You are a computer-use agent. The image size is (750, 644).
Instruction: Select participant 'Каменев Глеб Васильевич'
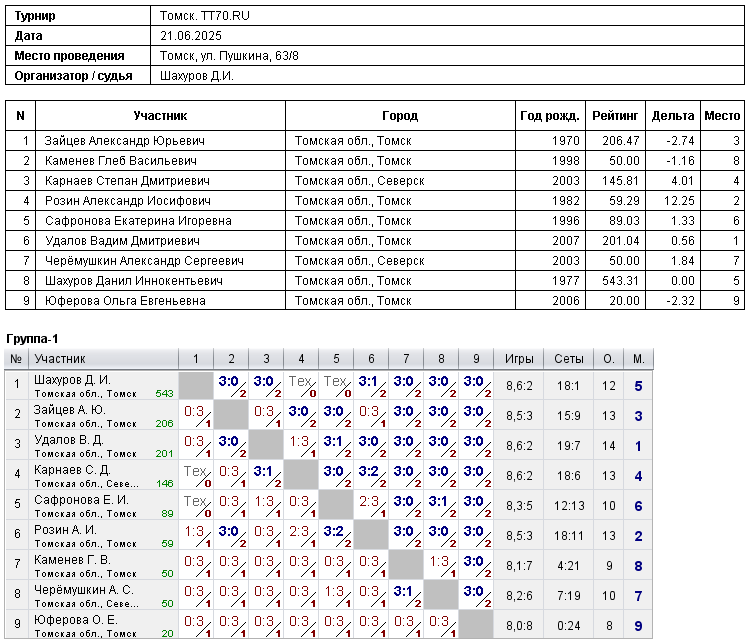[121, 161]
